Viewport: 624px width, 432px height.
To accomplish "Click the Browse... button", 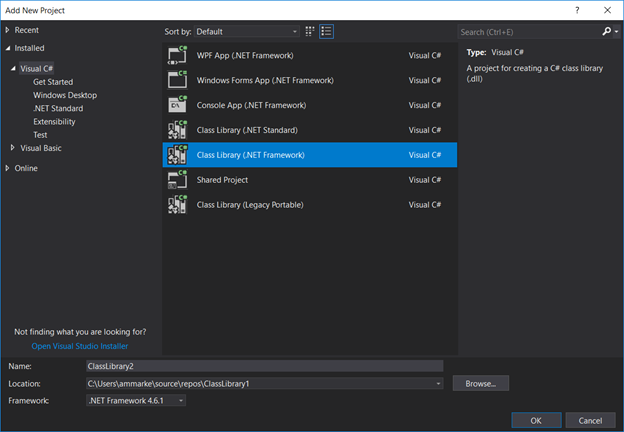I will 480,383.
